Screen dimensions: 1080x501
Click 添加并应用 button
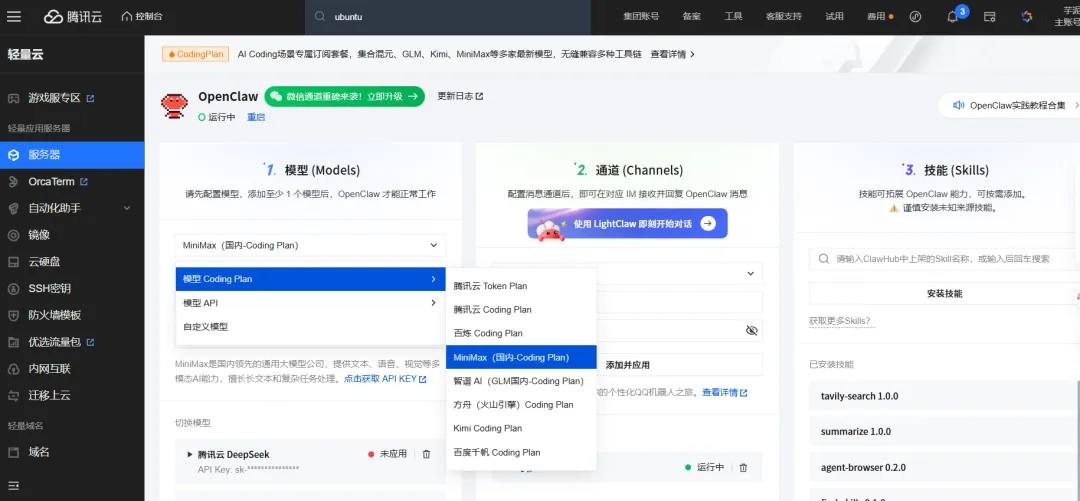click(x=627, y=365)
